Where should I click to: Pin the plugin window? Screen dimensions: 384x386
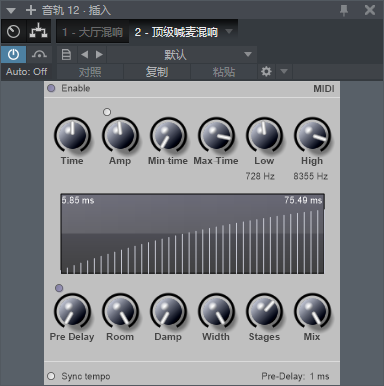coord(344,10)
